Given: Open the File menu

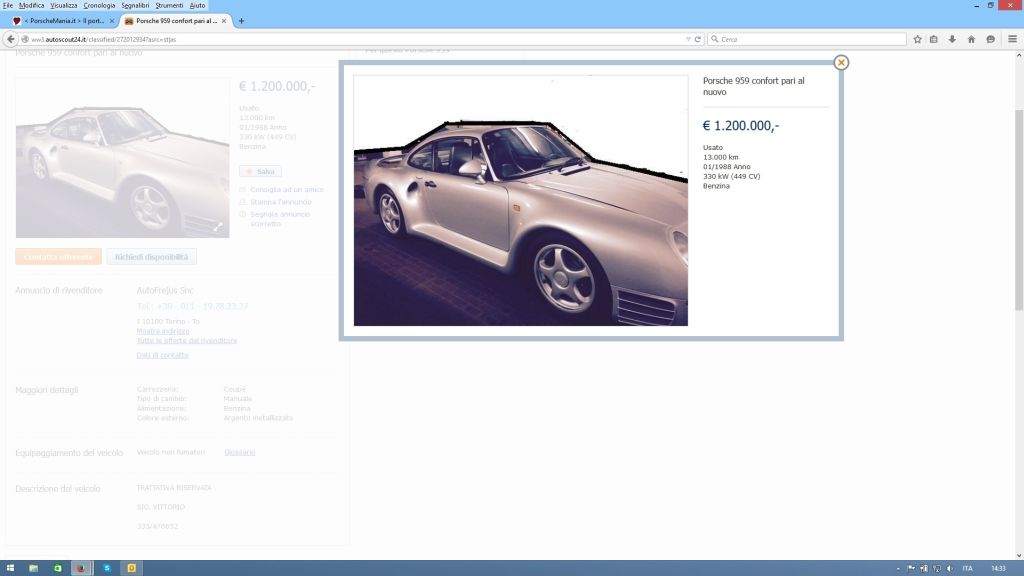Looking at the screenshot, I should [8, 5].
